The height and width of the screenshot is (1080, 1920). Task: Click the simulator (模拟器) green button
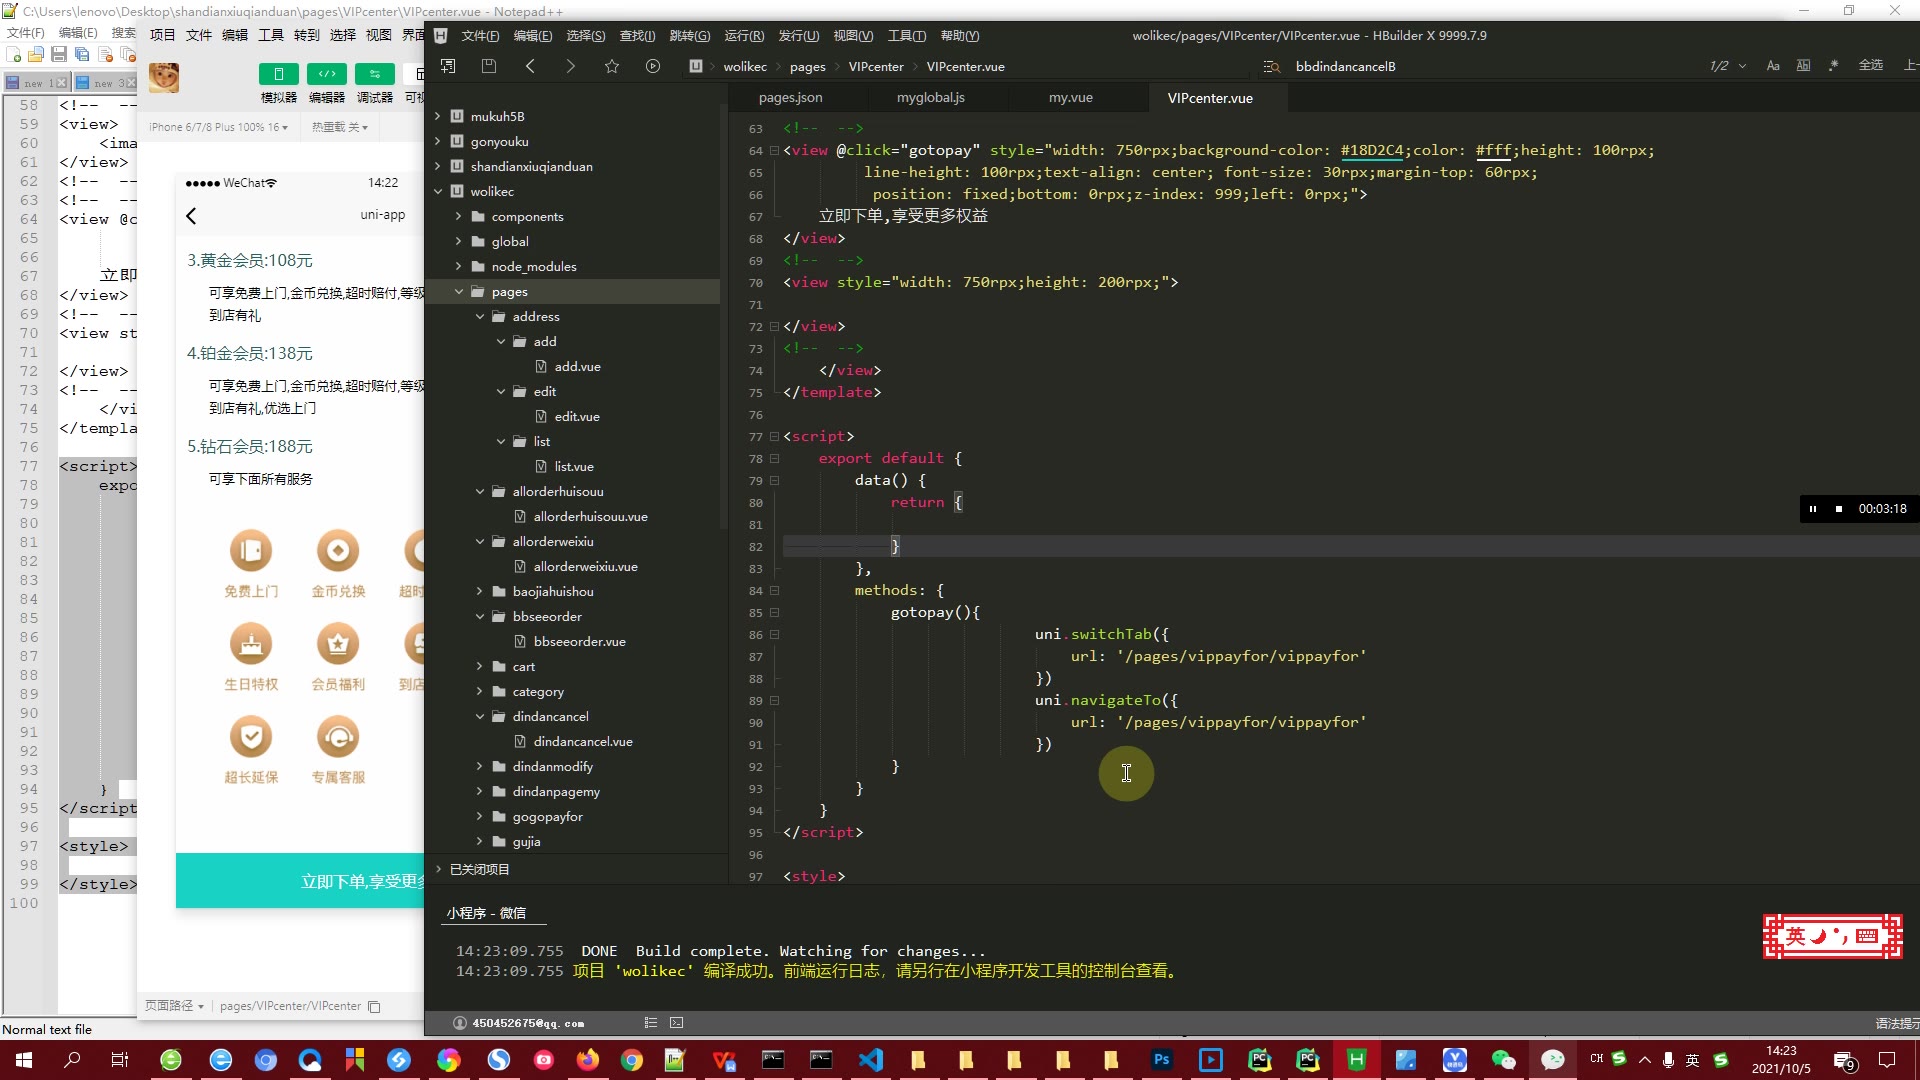click(279, 74)
